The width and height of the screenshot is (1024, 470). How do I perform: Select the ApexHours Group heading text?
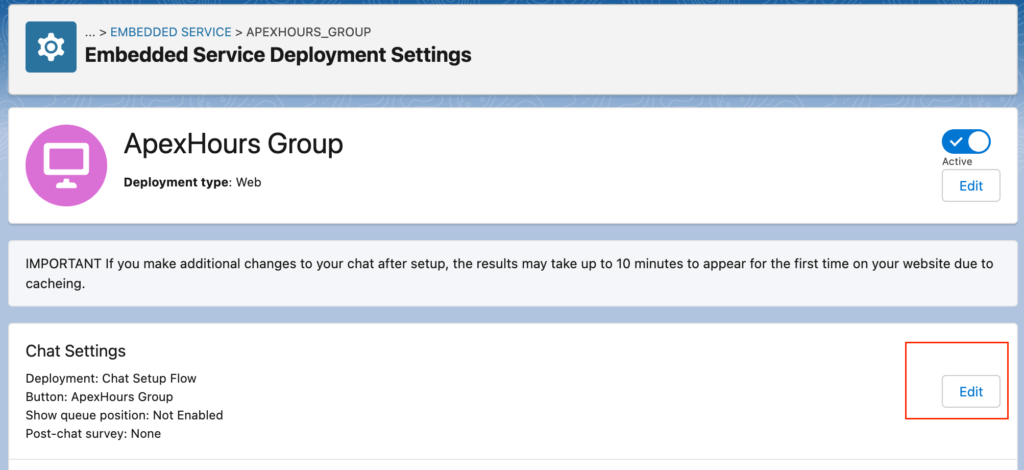click(x=233, y=143)
